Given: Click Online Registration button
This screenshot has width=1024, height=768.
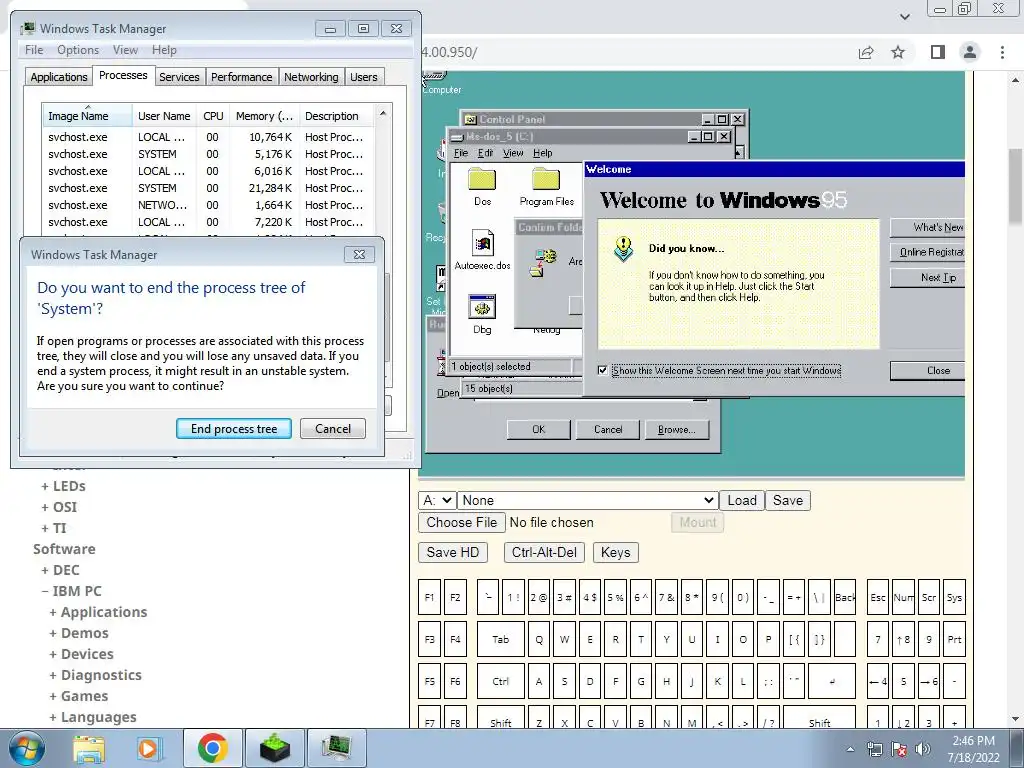Looking at the screenshot, I should pyautogui.click(x=927, y=252).
